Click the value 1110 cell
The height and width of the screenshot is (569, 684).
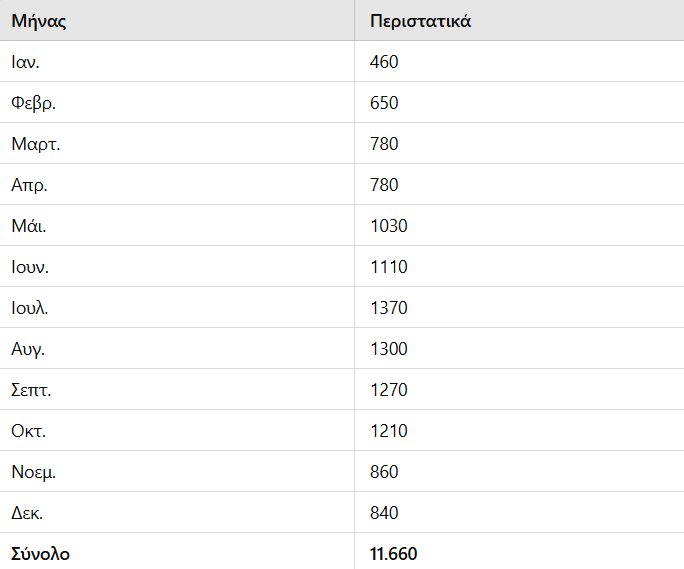coord(519,267)
